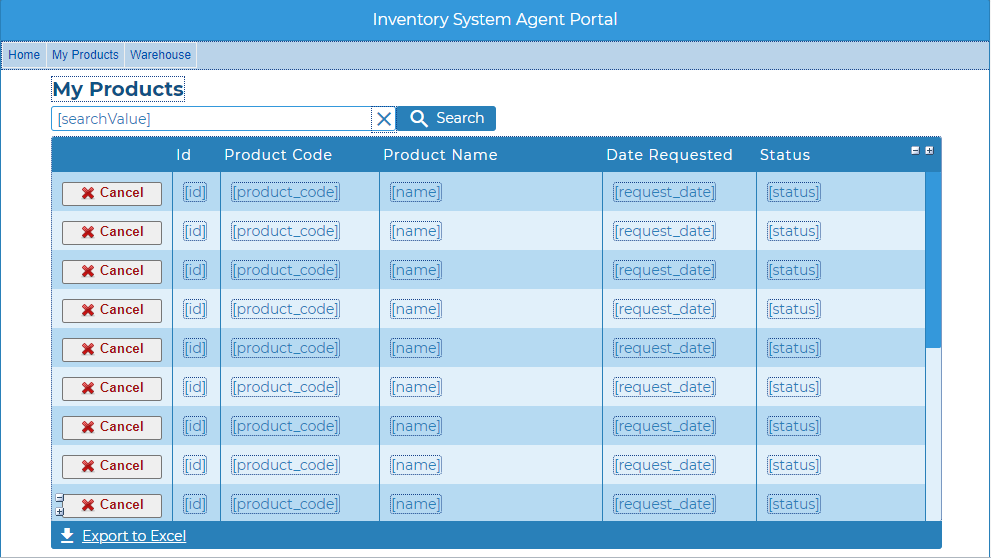Select the Date Requested column header
The height and width of the screenshot is (559, 991).
click(x=669, y=155)
